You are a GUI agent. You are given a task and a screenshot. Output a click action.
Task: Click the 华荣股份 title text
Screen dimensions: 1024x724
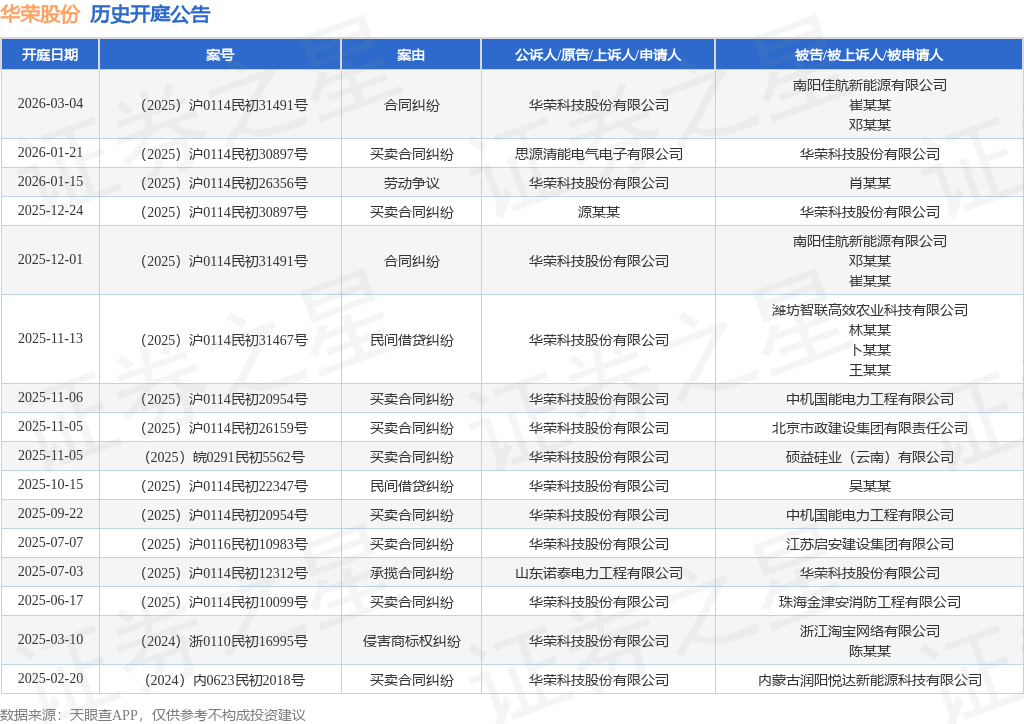[x=40, y=14]
